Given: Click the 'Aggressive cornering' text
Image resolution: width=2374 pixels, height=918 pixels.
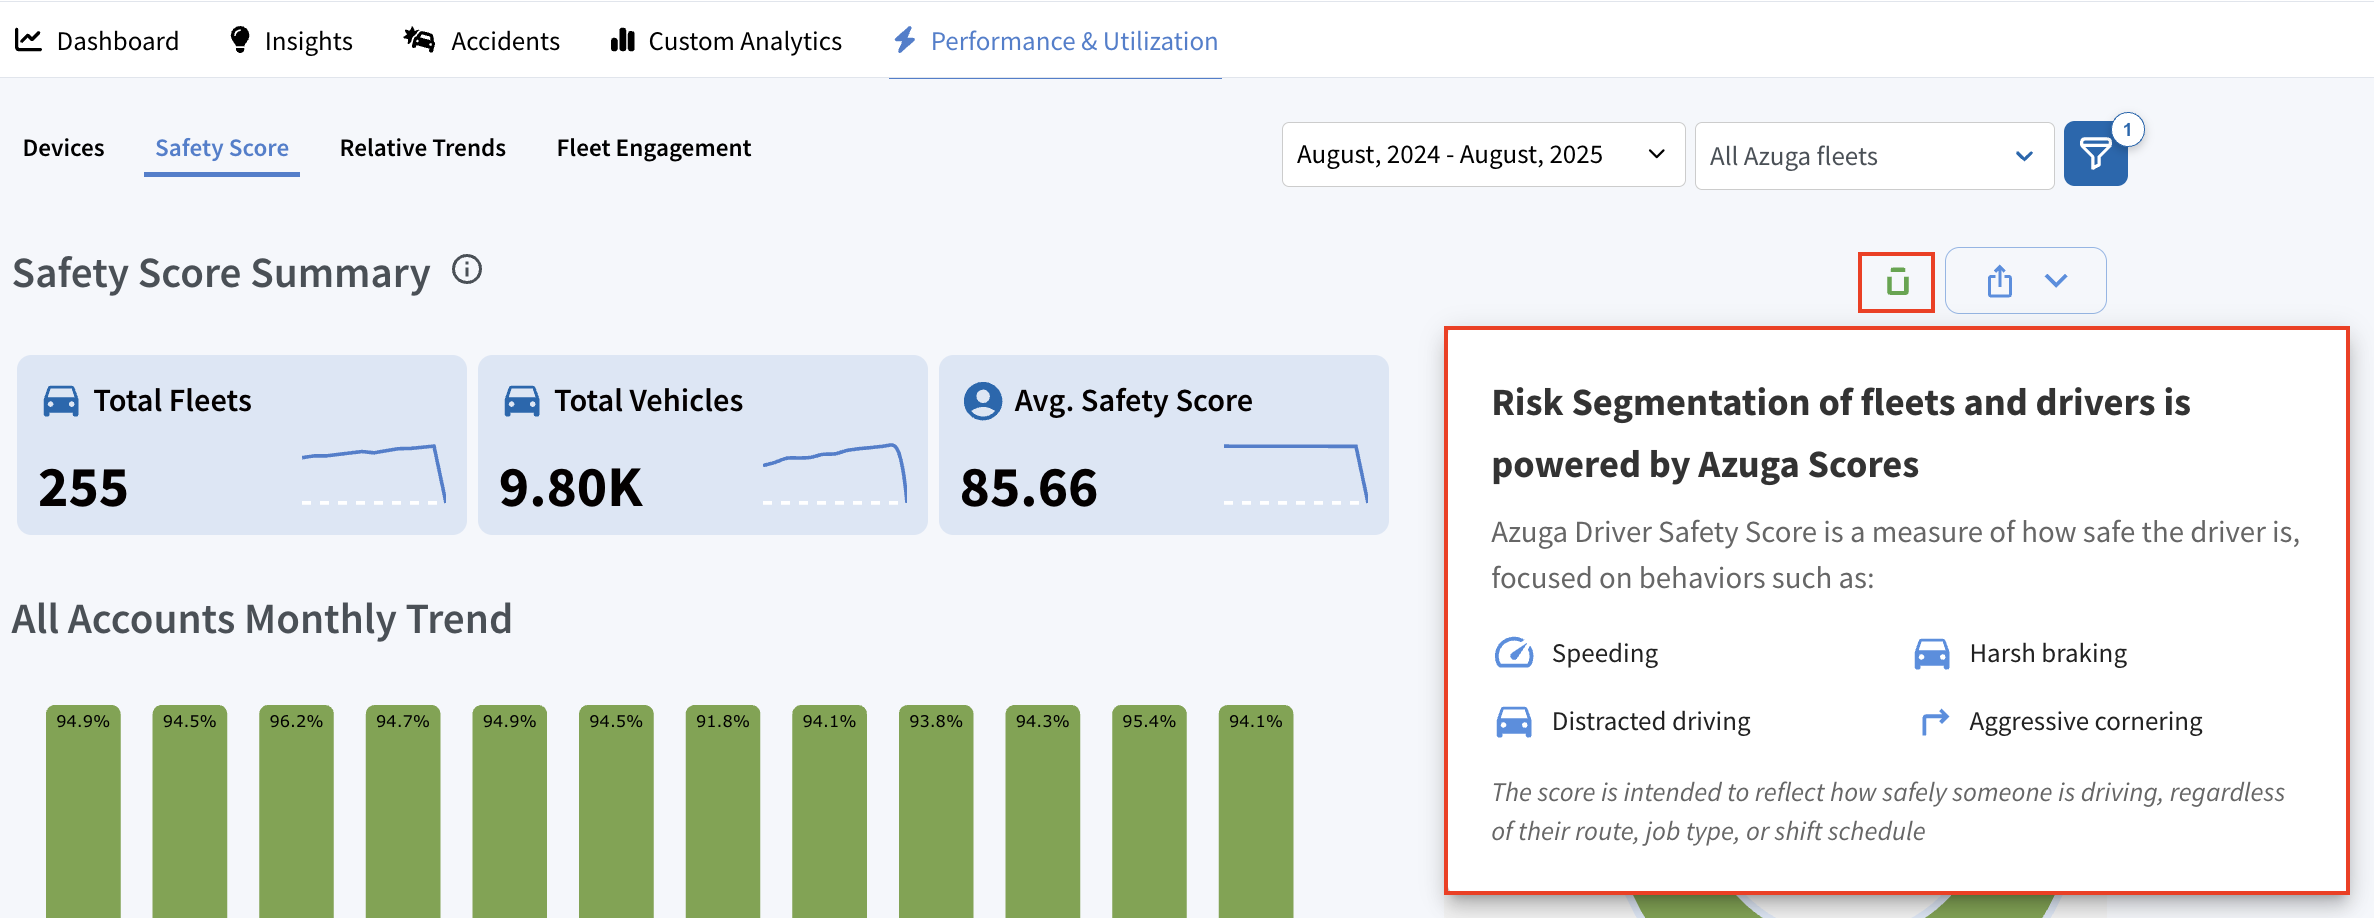Looking at the screenshot, I should coord(2086,721).
